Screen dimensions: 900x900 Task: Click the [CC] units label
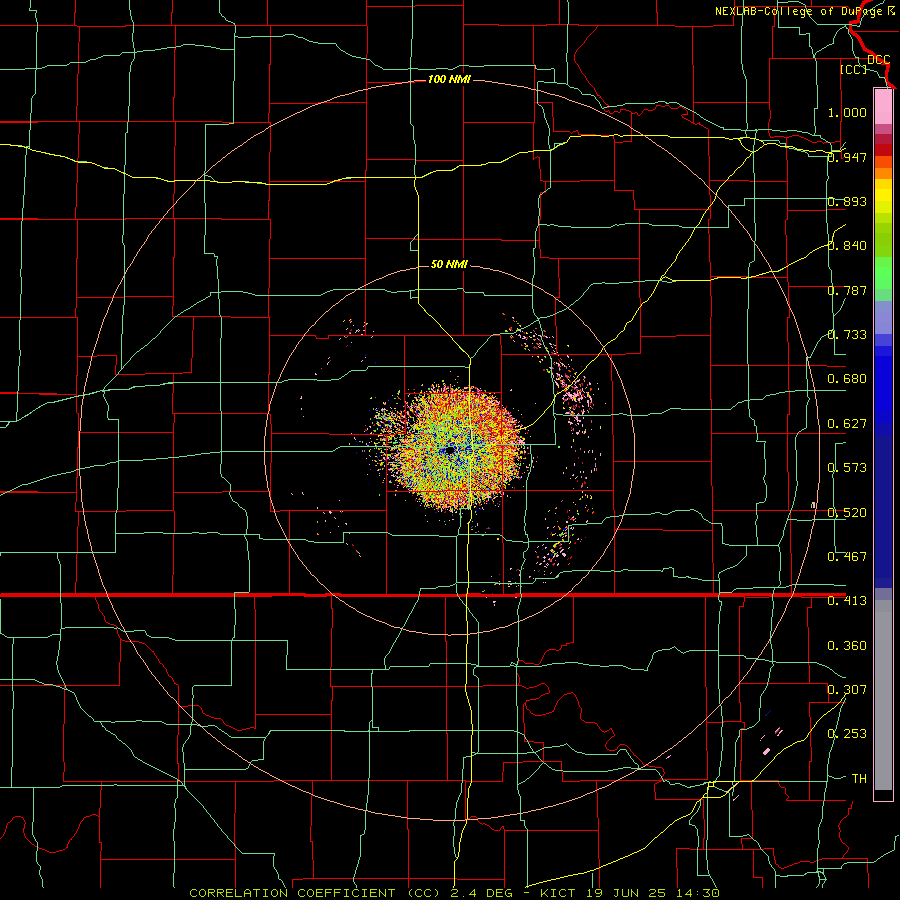854,69
